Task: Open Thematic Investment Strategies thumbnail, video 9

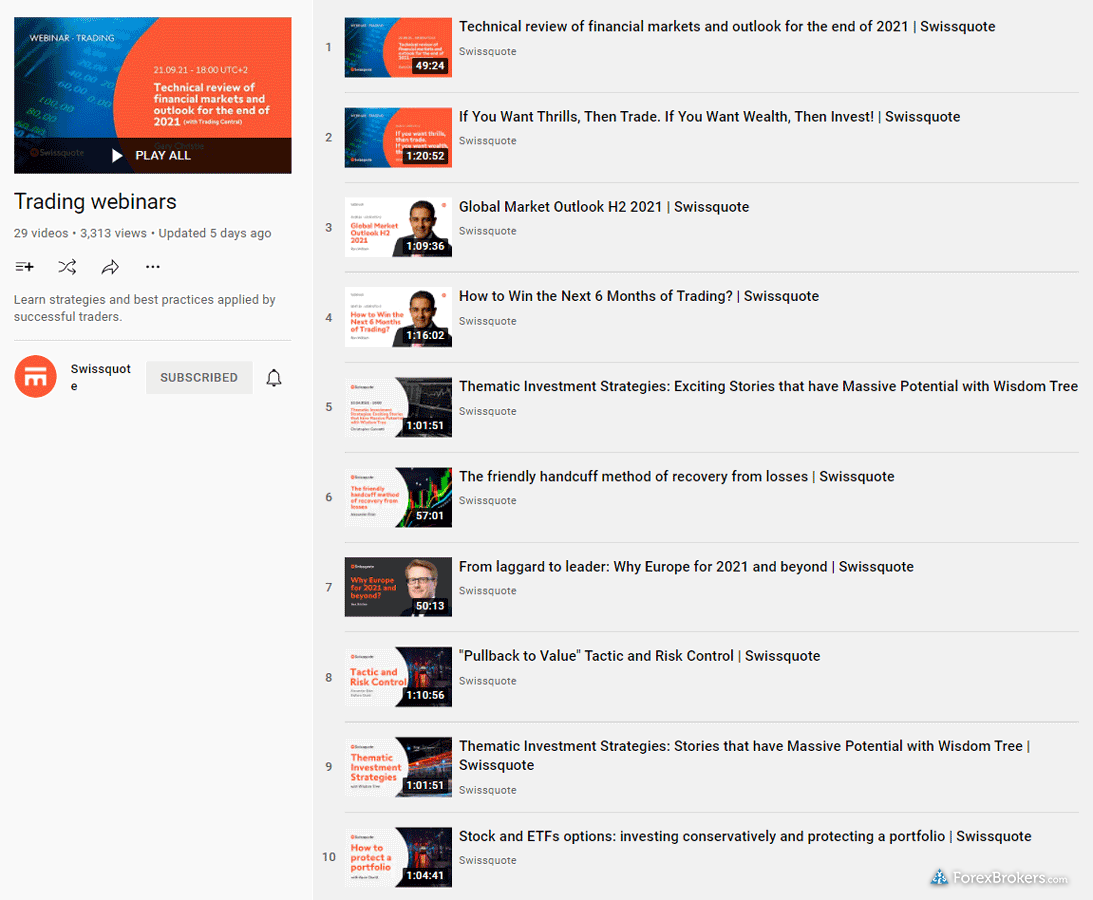Action: [398, 767]
